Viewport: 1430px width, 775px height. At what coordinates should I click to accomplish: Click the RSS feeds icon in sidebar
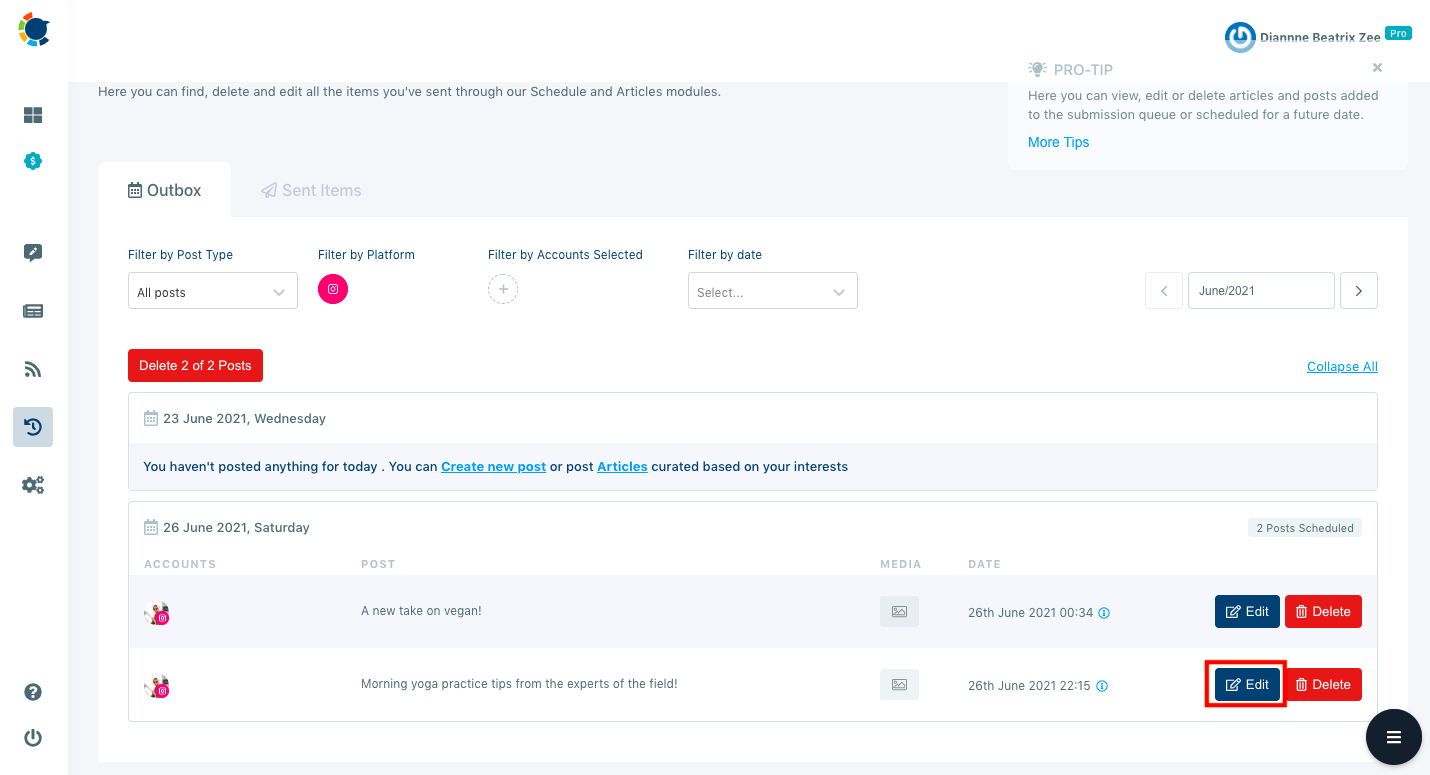pos(33,369)
